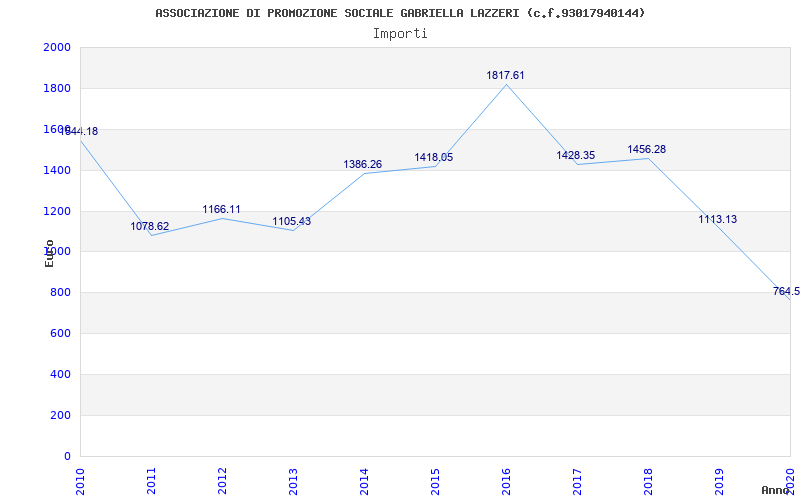Click the chart title with Gabriella Lazzeri
The height and width of the screenshot is (500, 800).
pos(400,13)
